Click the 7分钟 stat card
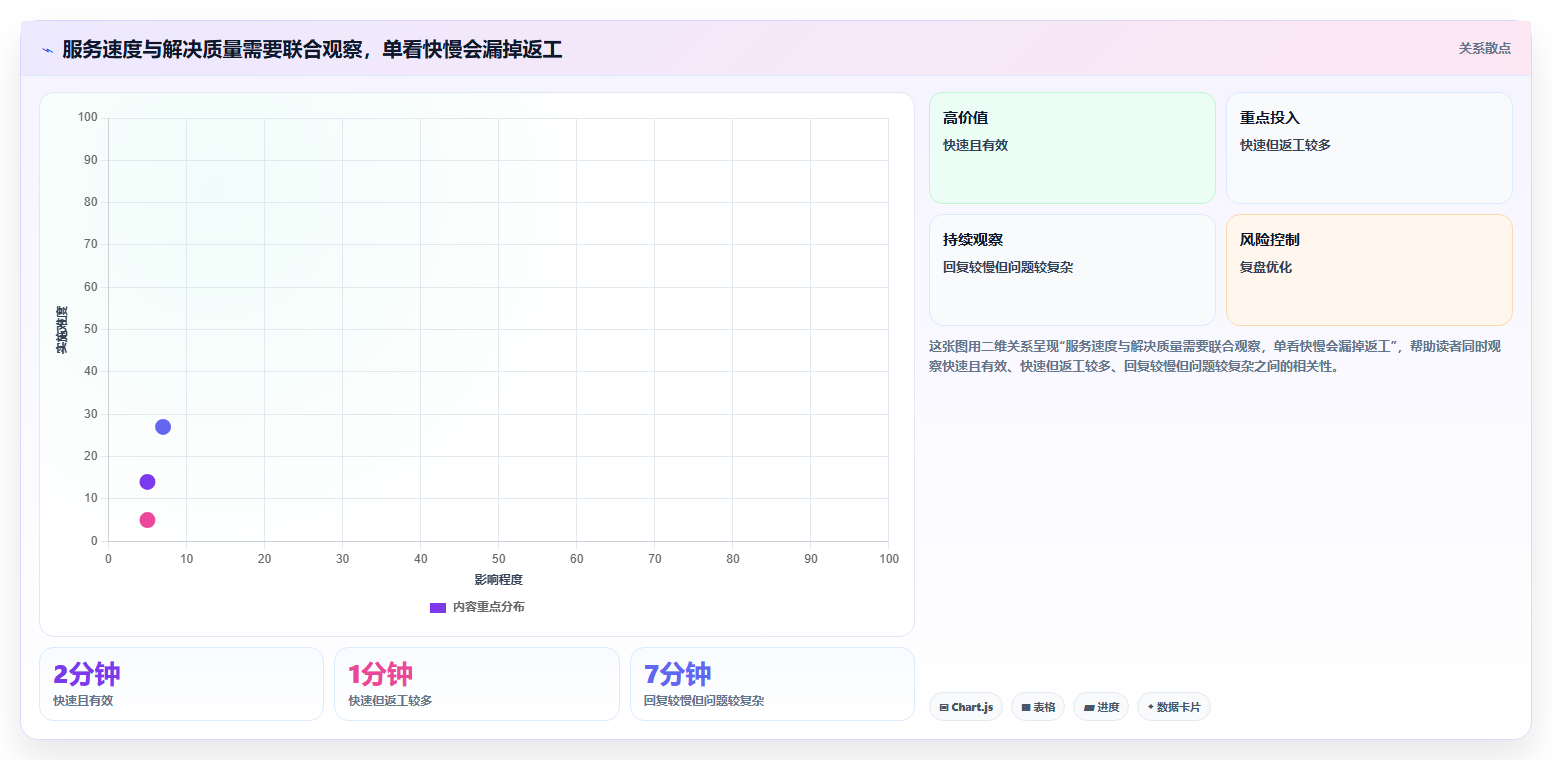This screenshot has height=760, width=1552. click(x=772, y=684)
